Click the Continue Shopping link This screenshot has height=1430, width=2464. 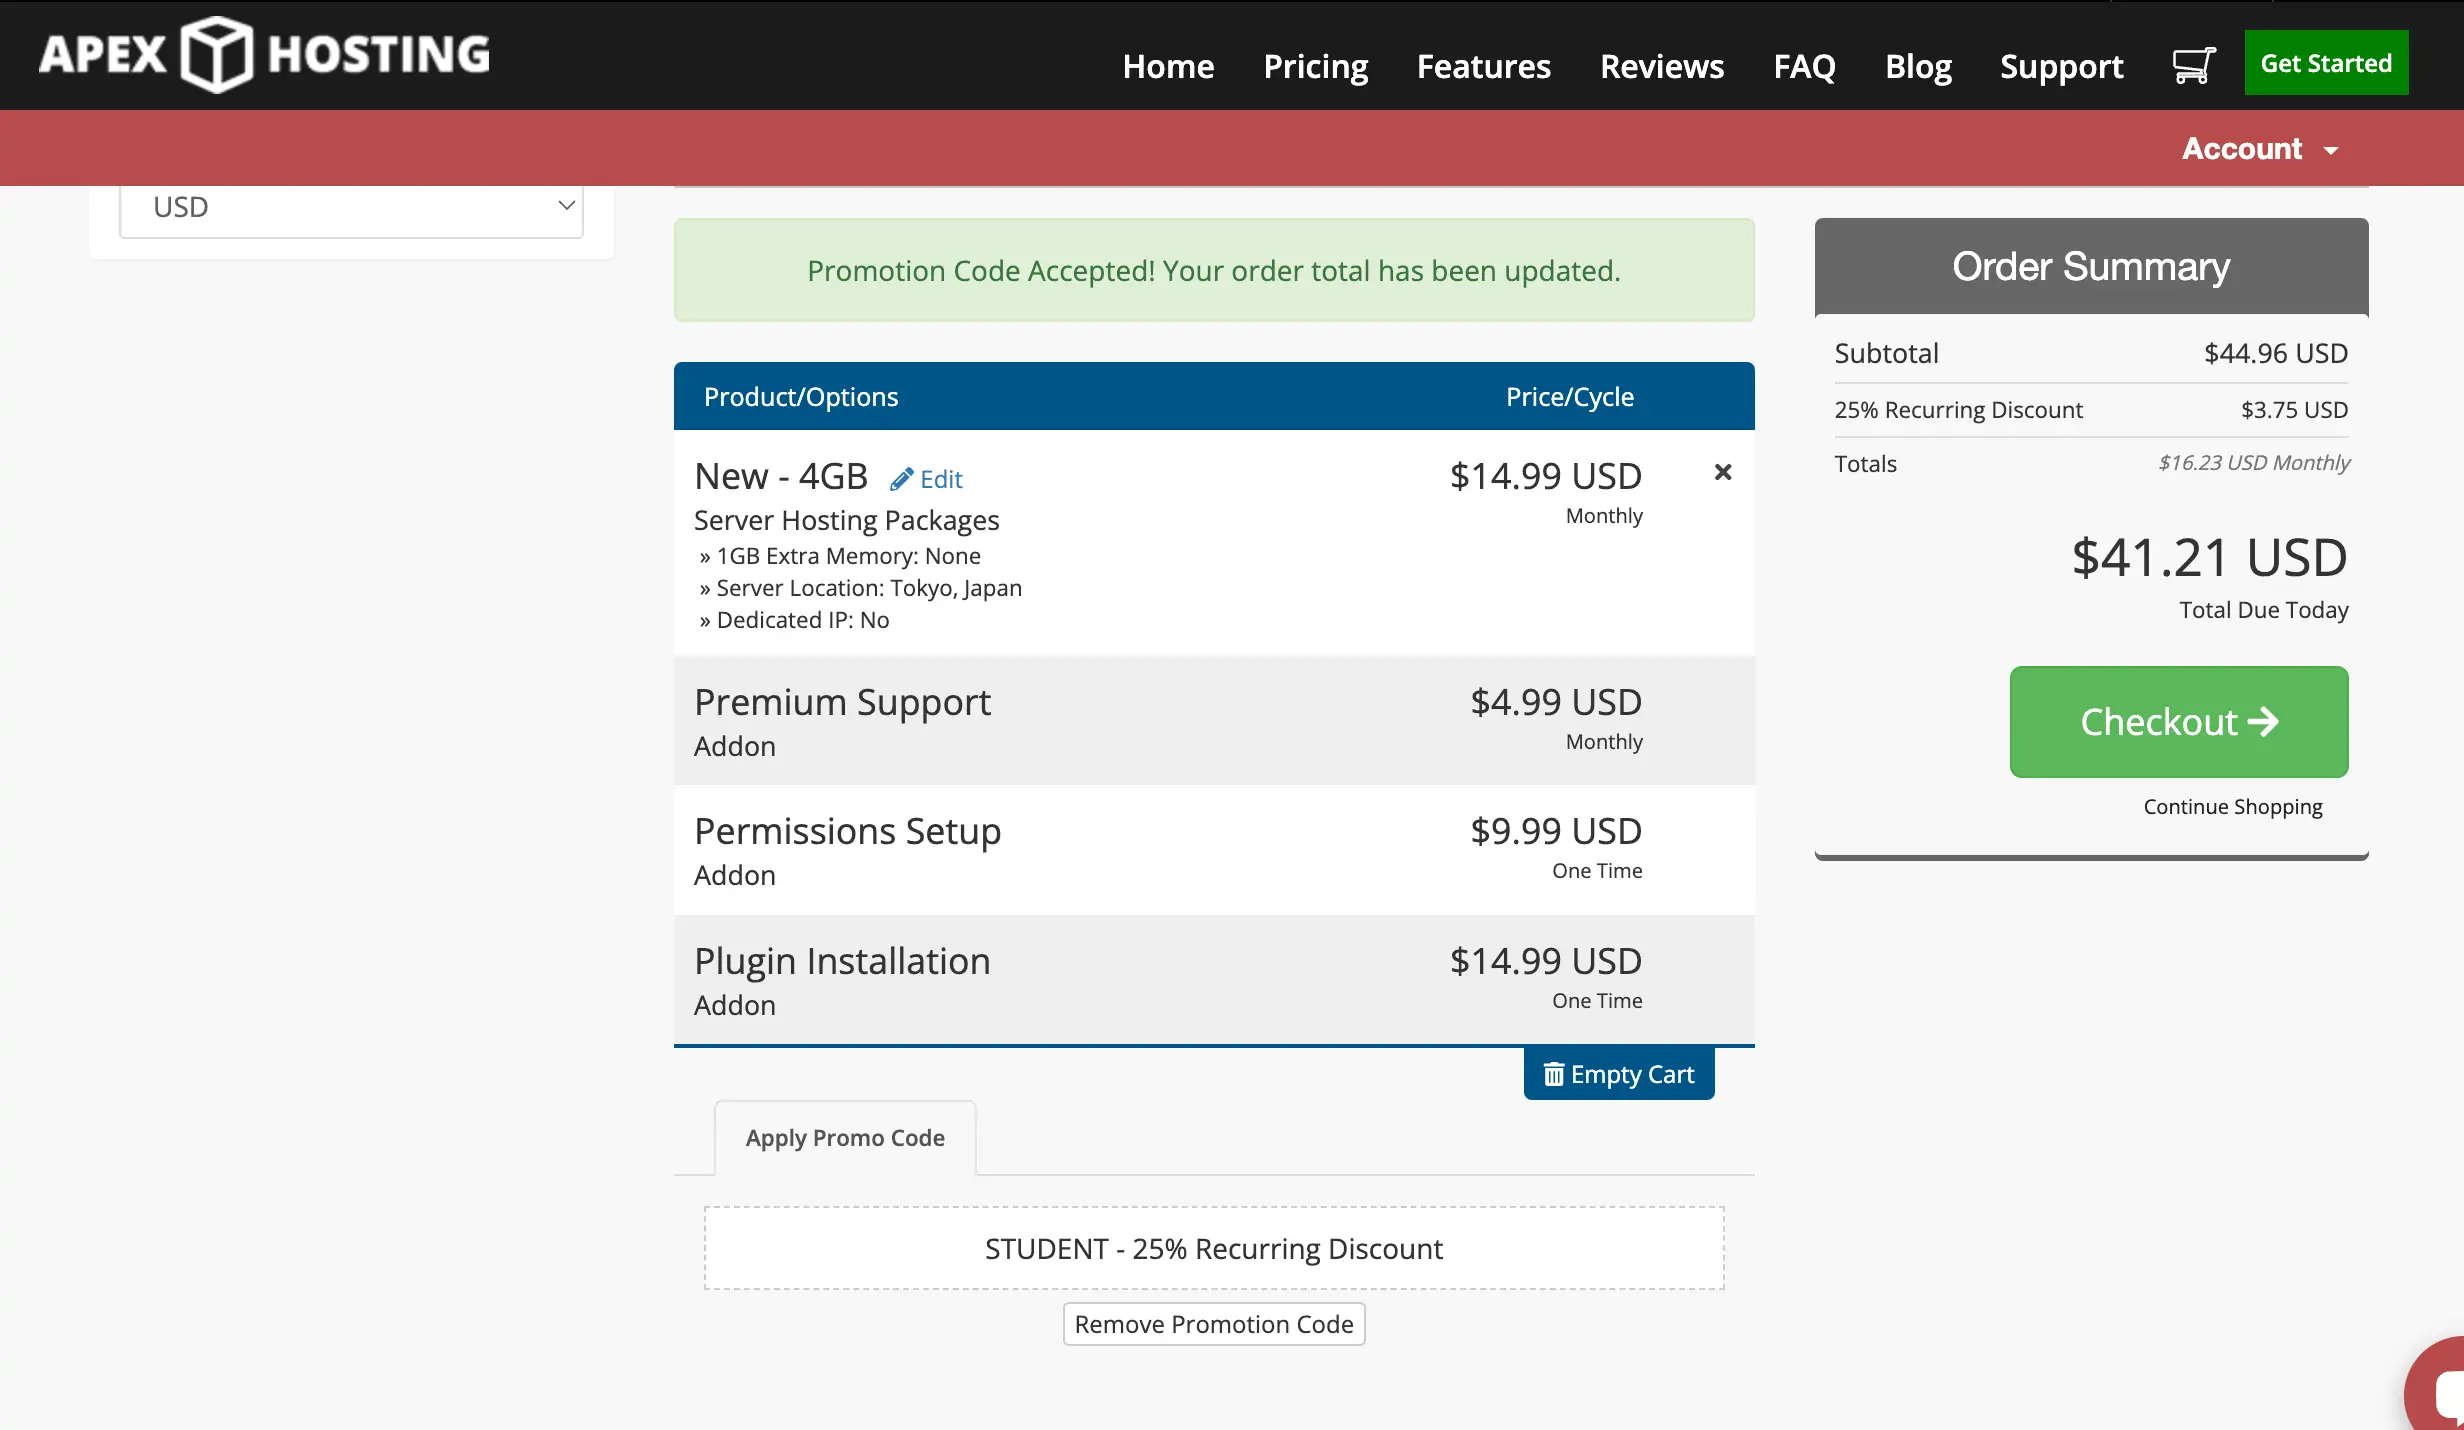pyautogui.click(x=2232, y=806)
